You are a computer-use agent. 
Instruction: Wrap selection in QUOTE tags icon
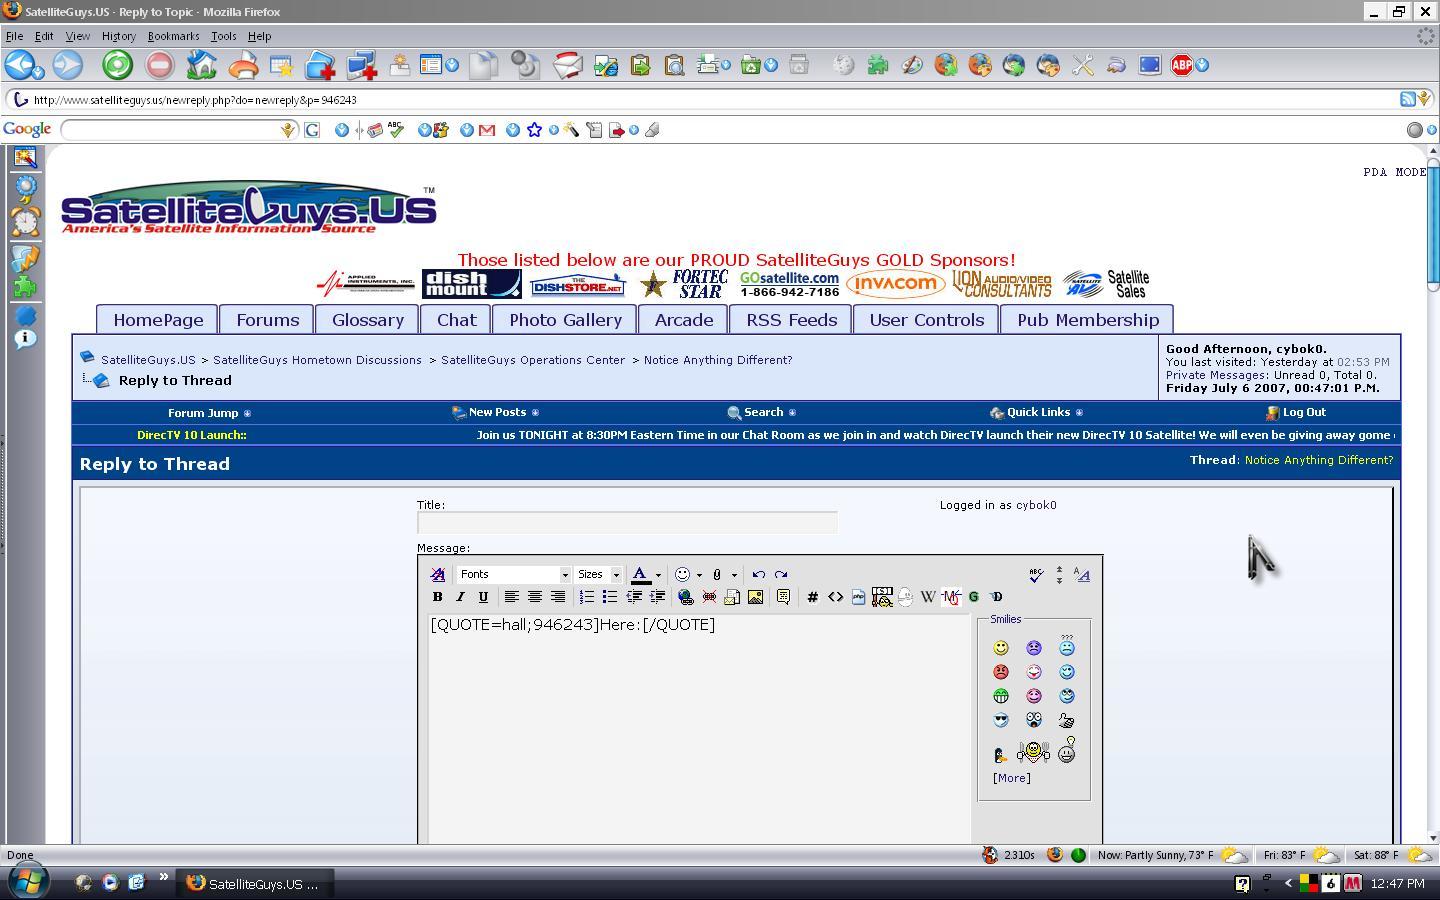pos(783,597)
